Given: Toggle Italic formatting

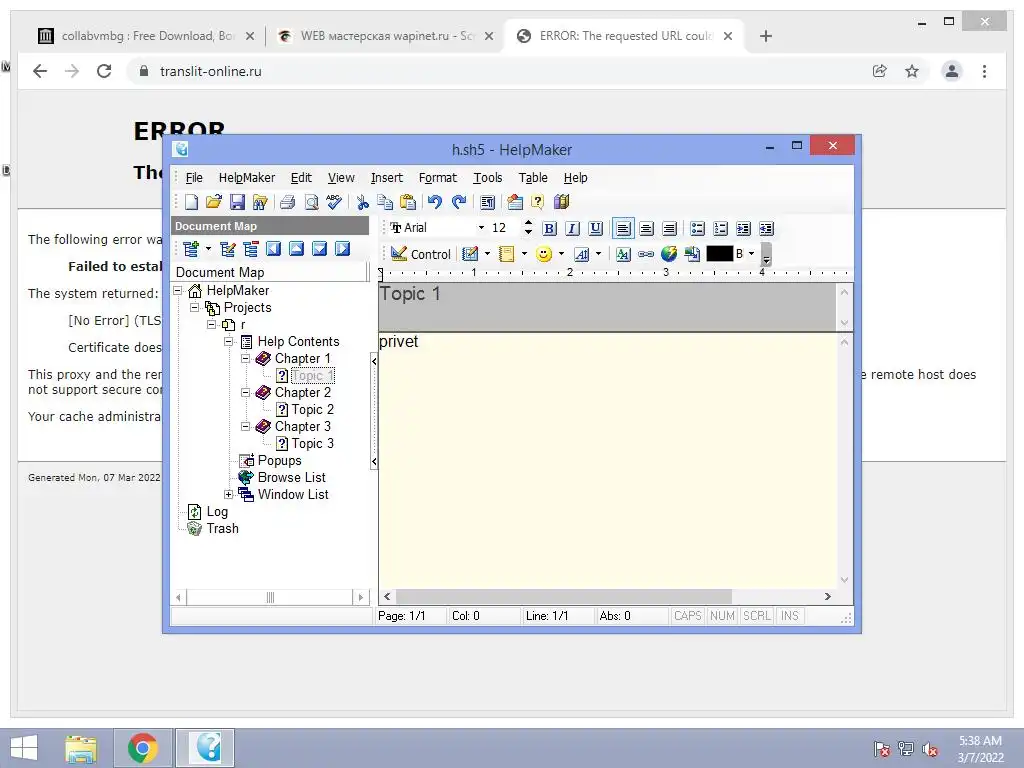Looking at the screenshot, I should (573, 229).
